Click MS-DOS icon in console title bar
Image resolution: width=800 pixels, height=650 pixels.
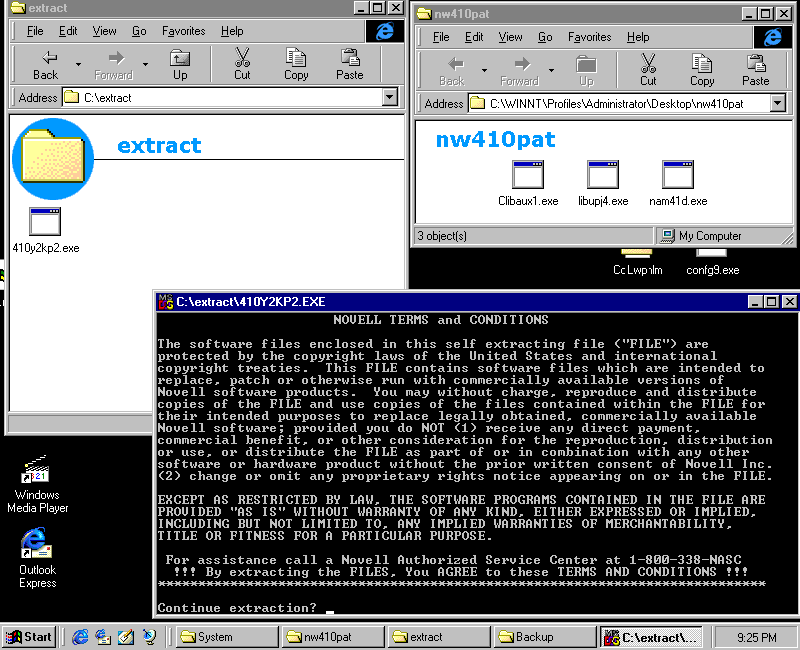166,302
